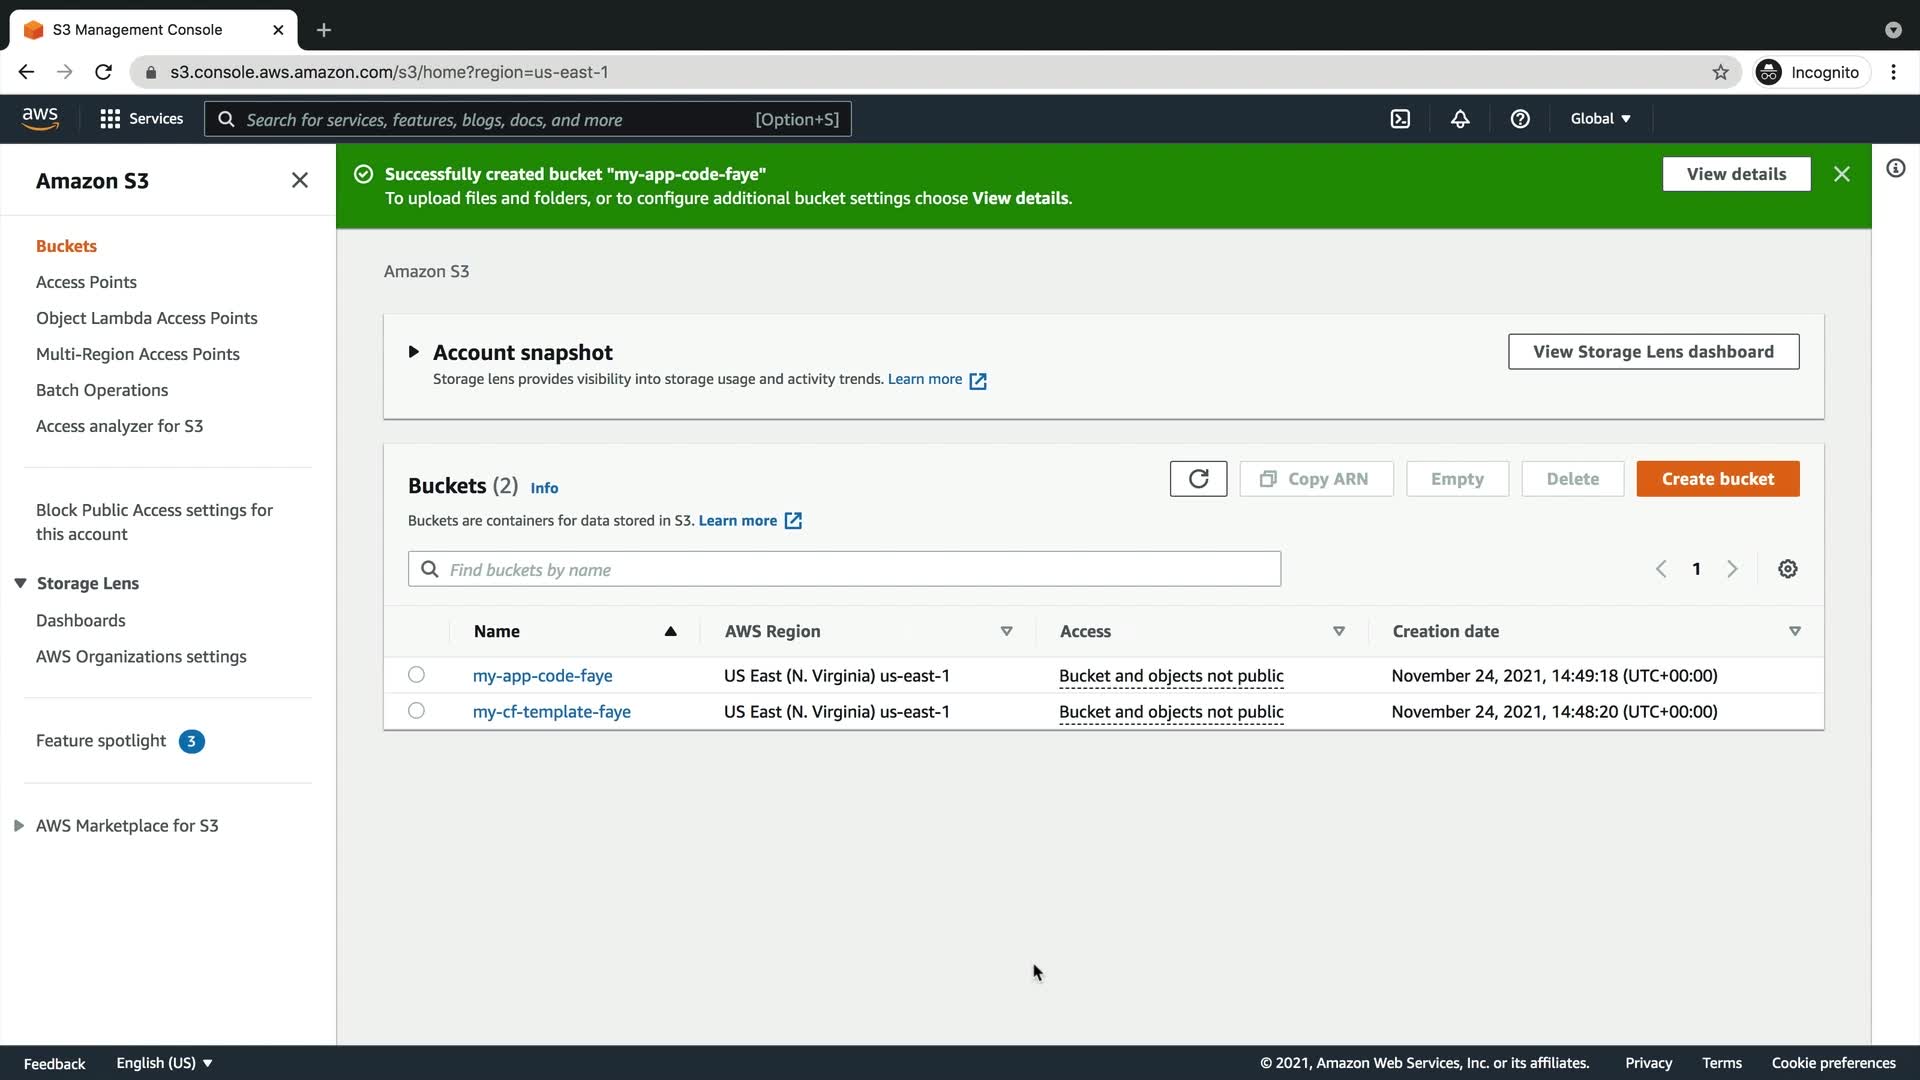Select the my-app-code-faye bucket radio button
Viewport: 1920px width, 1080px height.
(x=416, y=675)
